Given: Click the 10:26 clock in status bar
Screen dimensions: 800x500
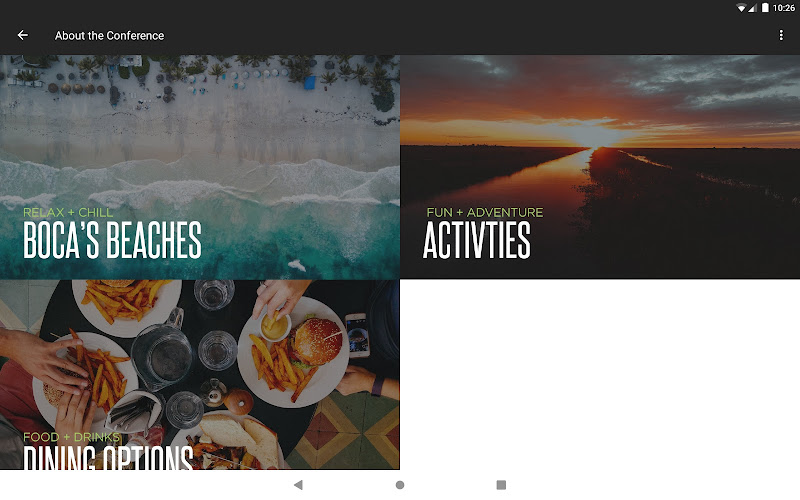Looking at the screenshot, I should click(x=784, y=8).
